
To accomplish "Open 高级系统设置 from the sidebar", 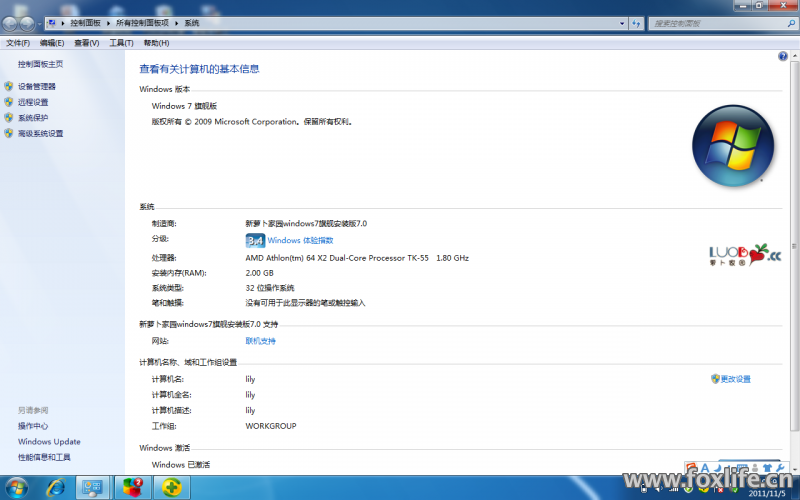I will (40, 133).
